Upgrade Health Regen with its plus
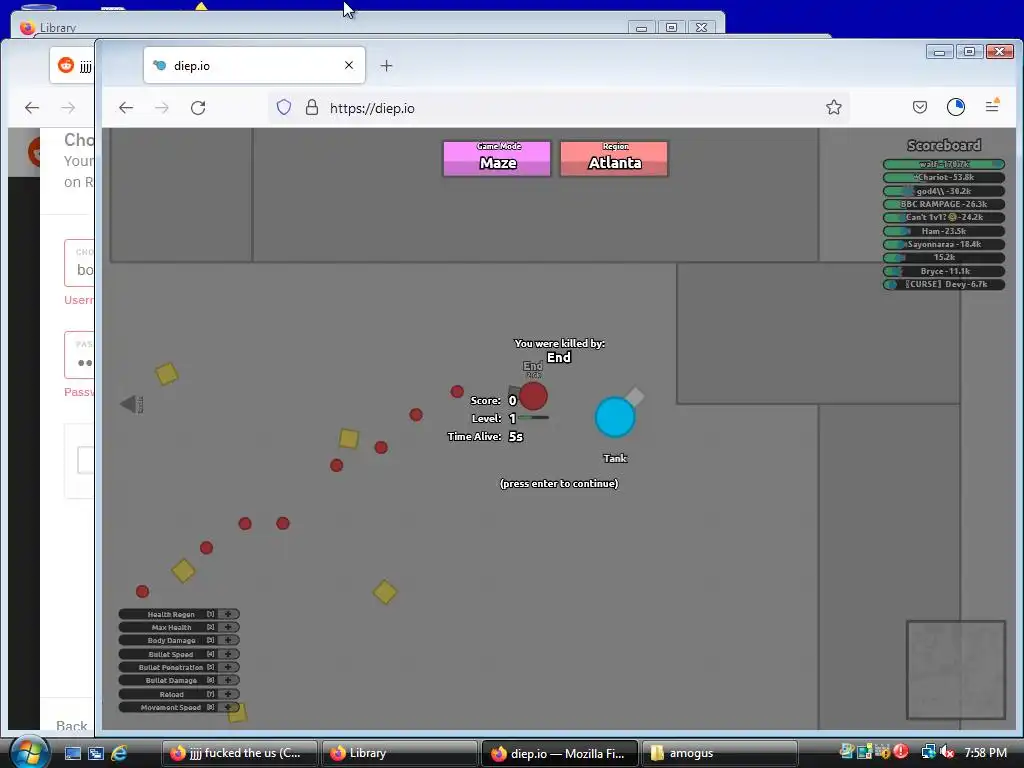 coord(228,614)
